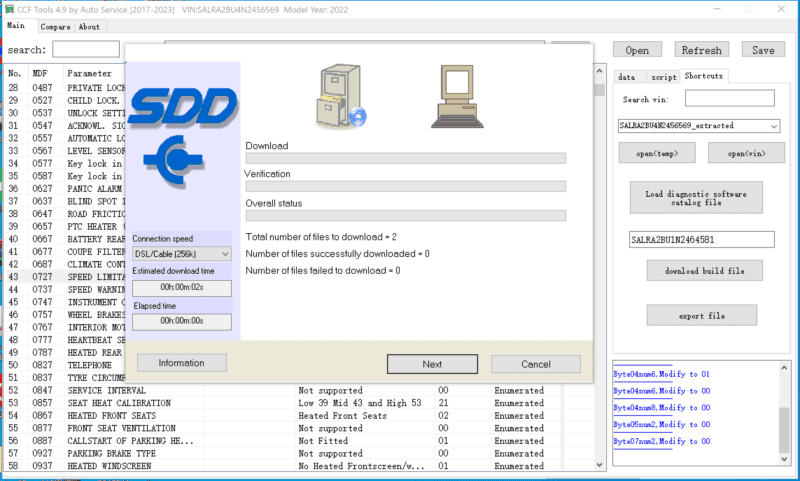
Task: Click Load diagnostic software catalog file
Action: pos(696,198)
